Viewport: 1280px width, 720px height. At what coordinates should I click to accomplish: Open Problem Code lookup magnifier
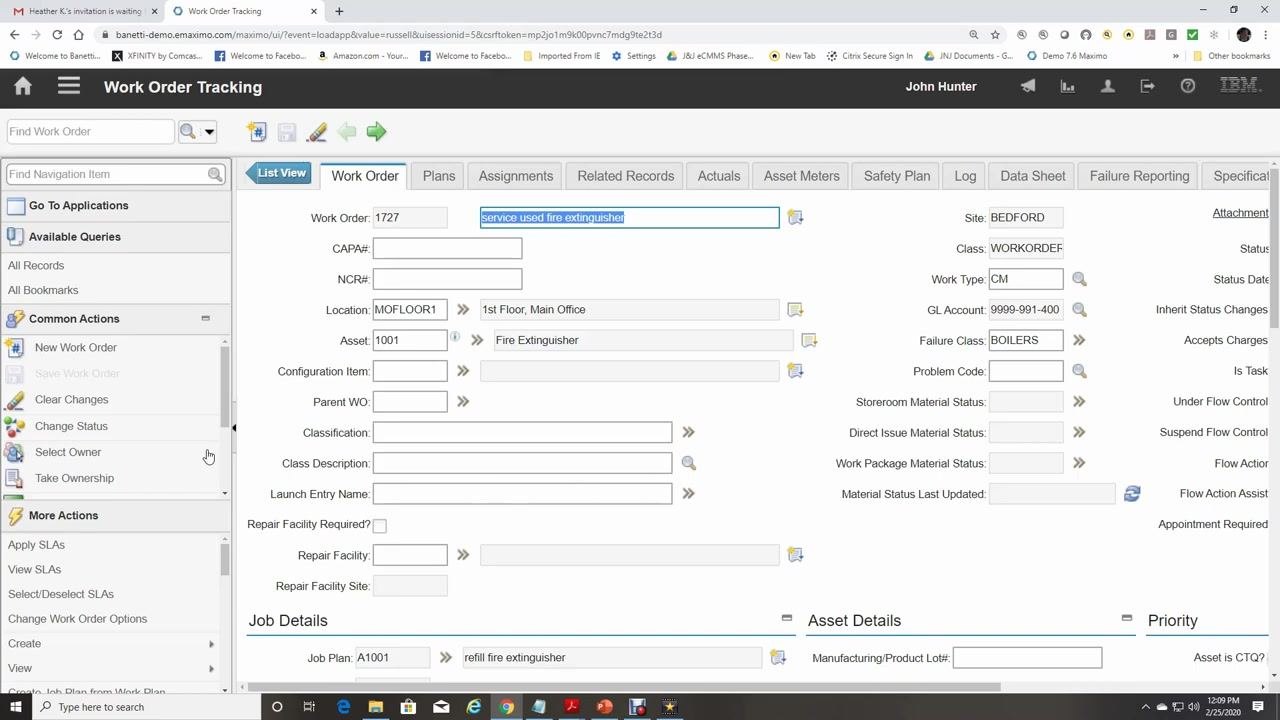point(1079,371)
